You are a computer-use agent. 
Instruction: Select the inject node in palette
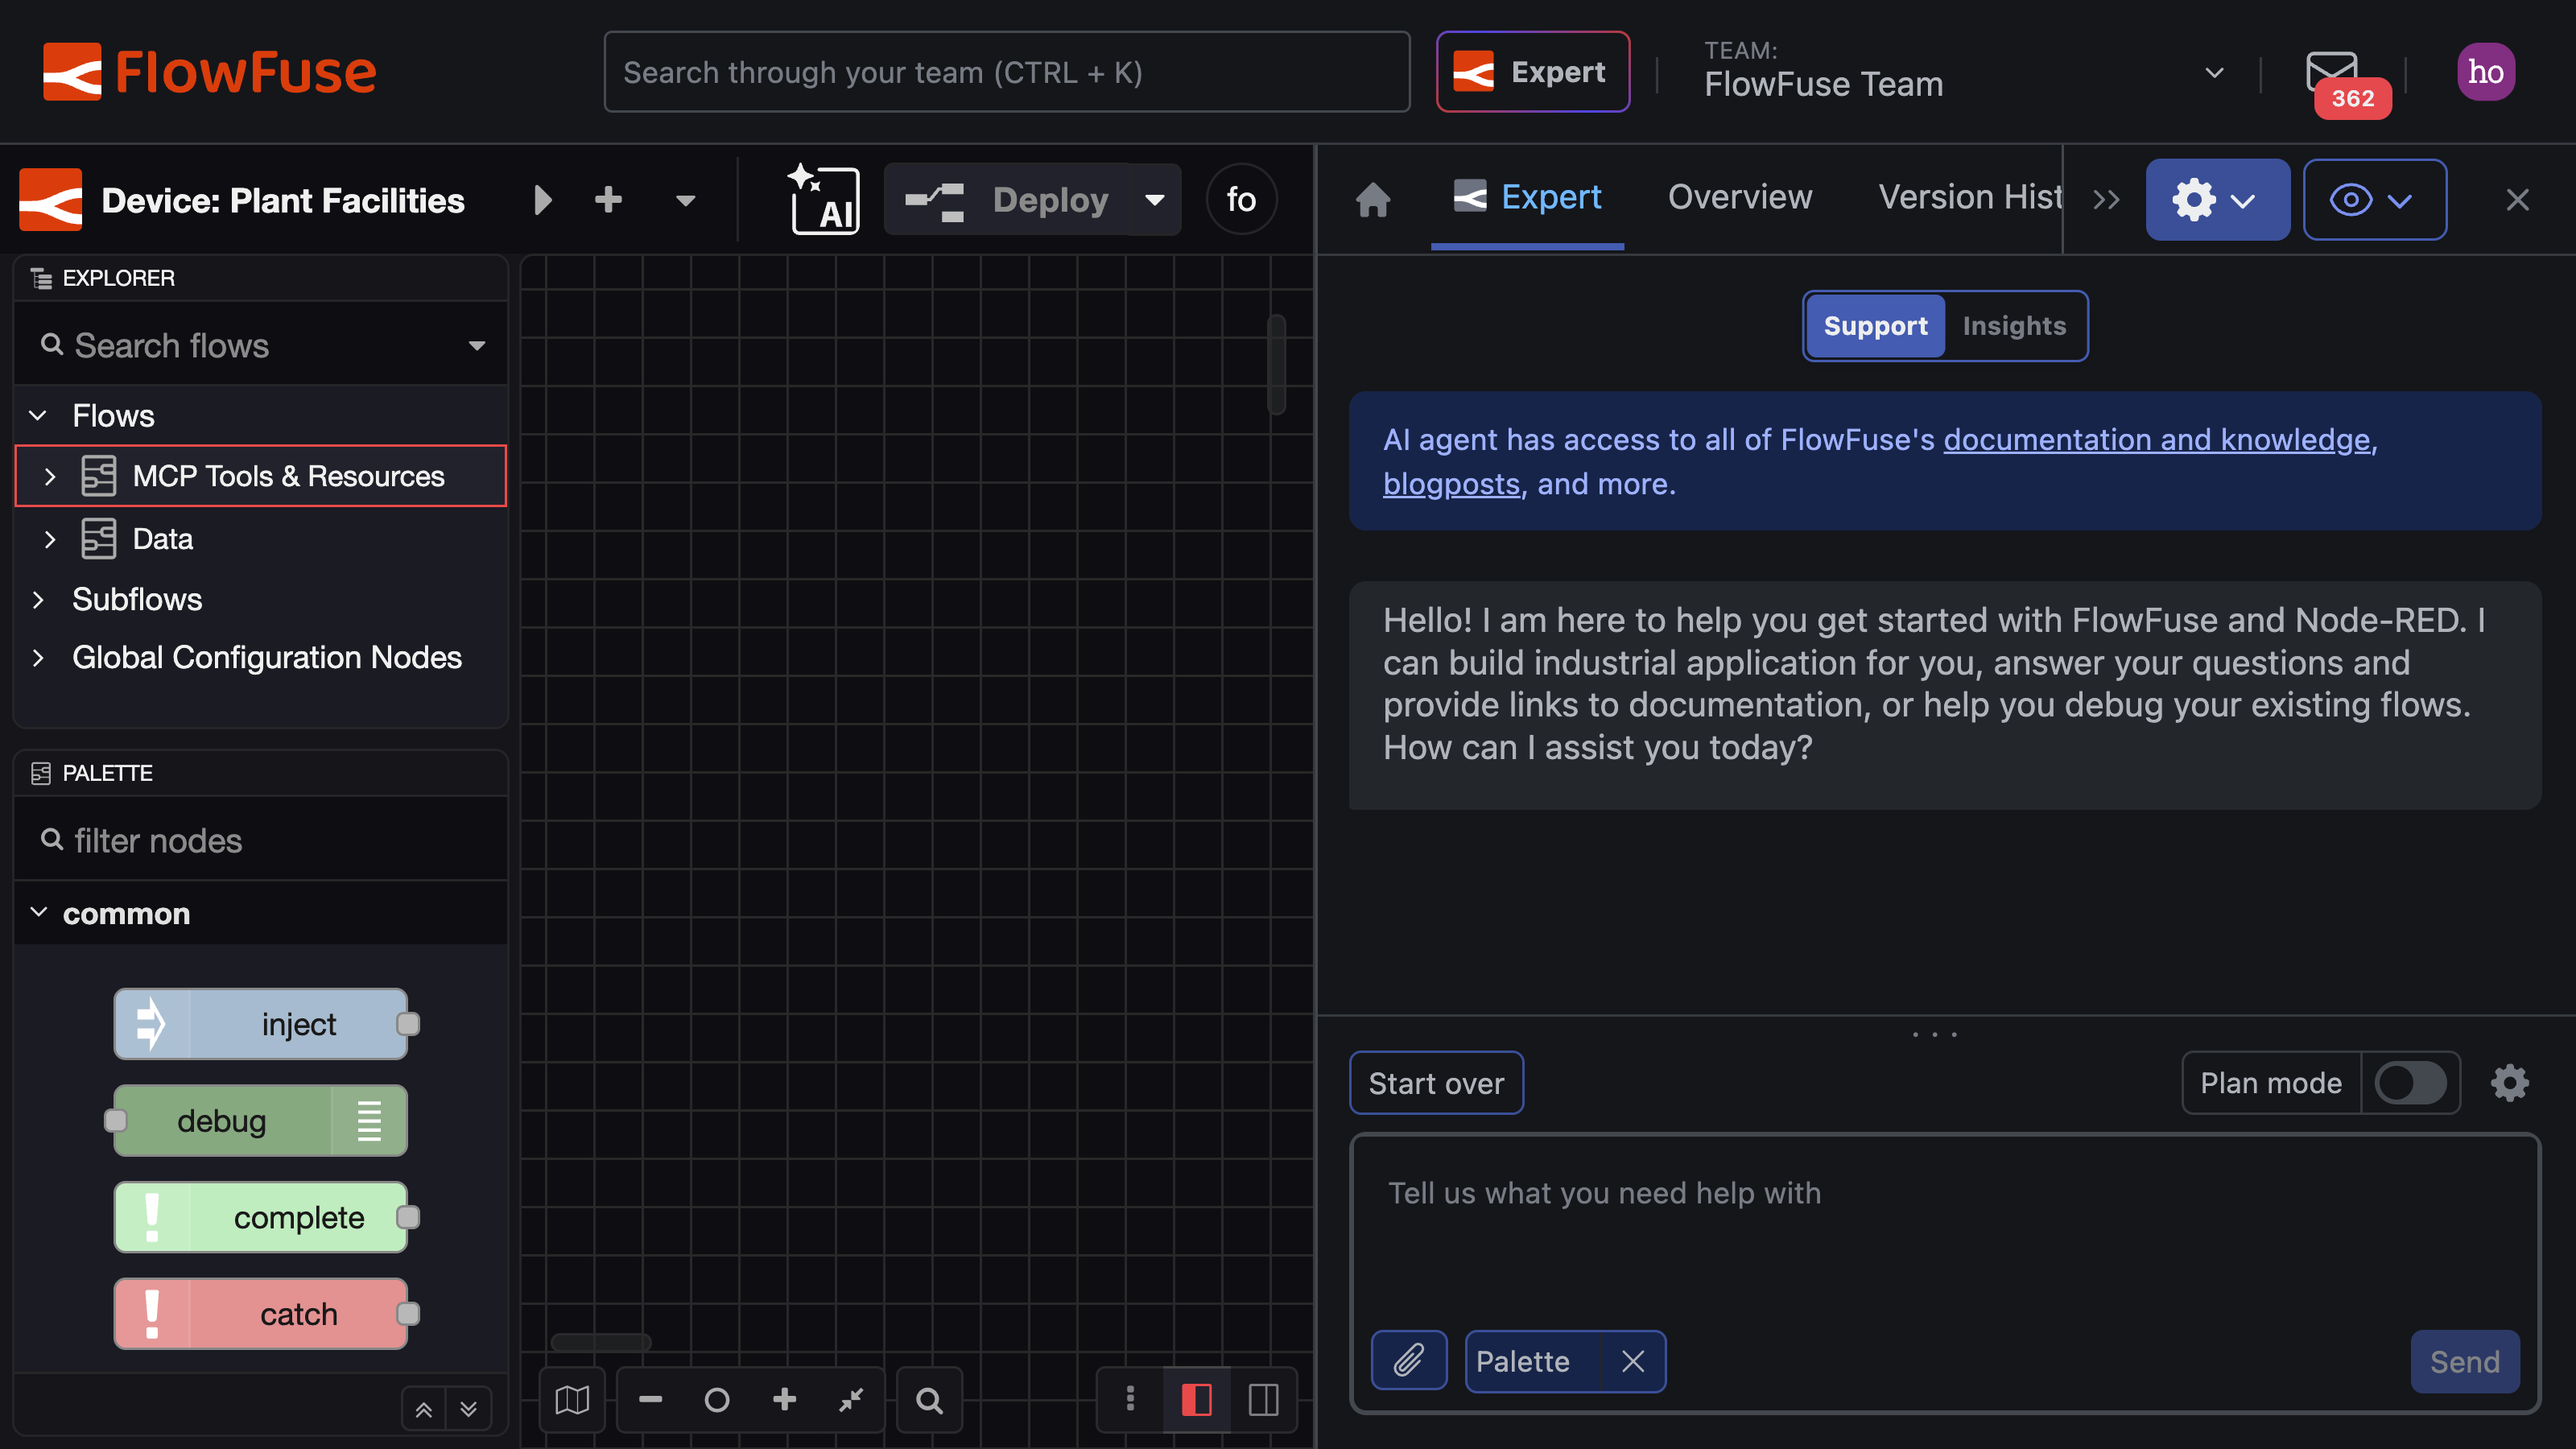tap(261, 1024)
